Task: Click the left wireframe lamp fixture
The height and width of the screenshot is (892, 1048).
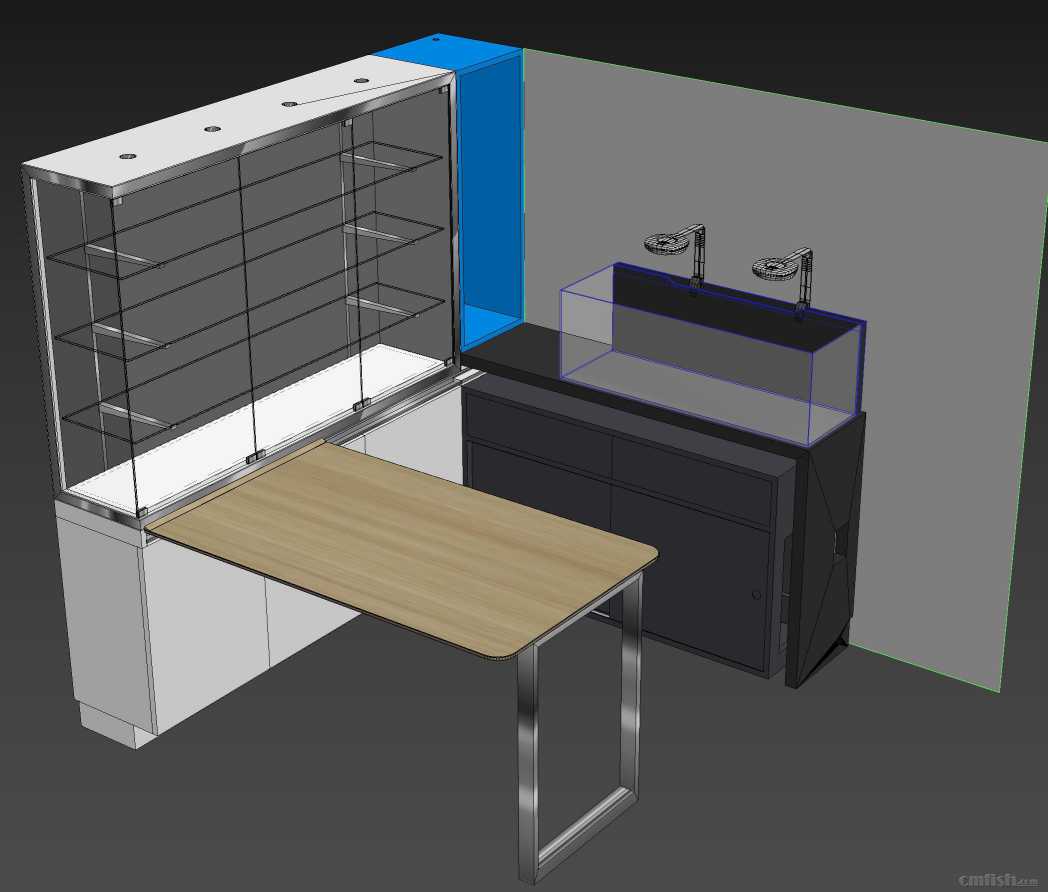Action: coord(670,244)
